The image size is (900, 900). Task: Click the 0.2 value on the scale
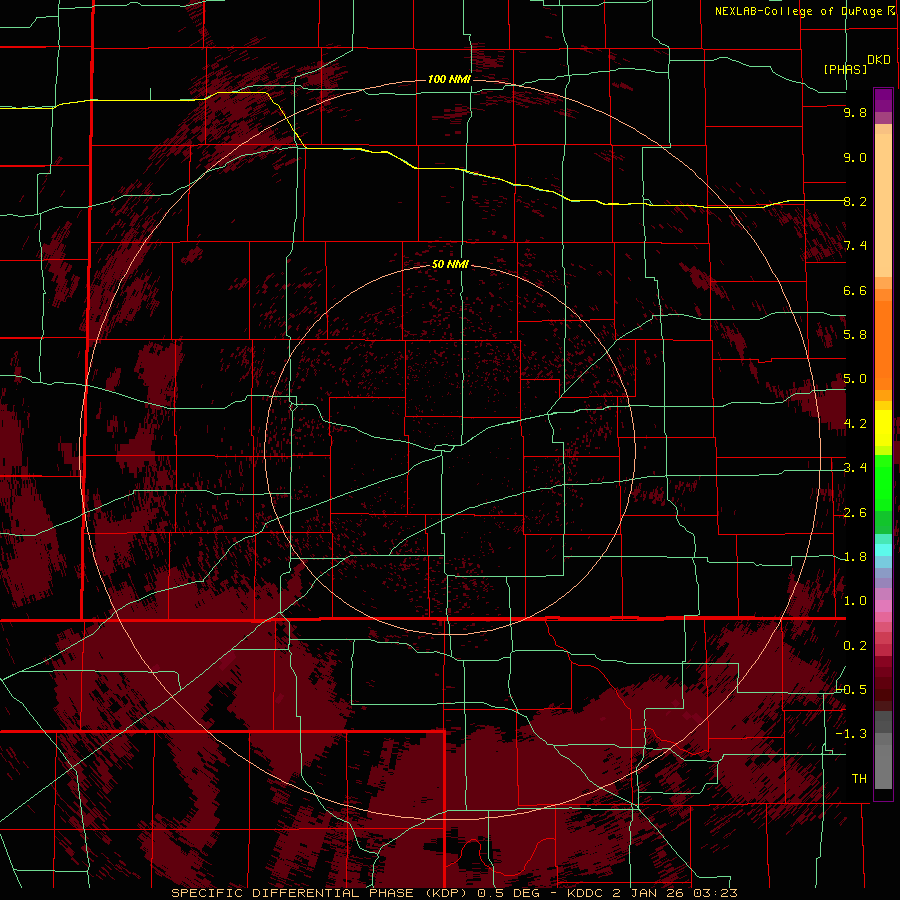pos(855,645)
